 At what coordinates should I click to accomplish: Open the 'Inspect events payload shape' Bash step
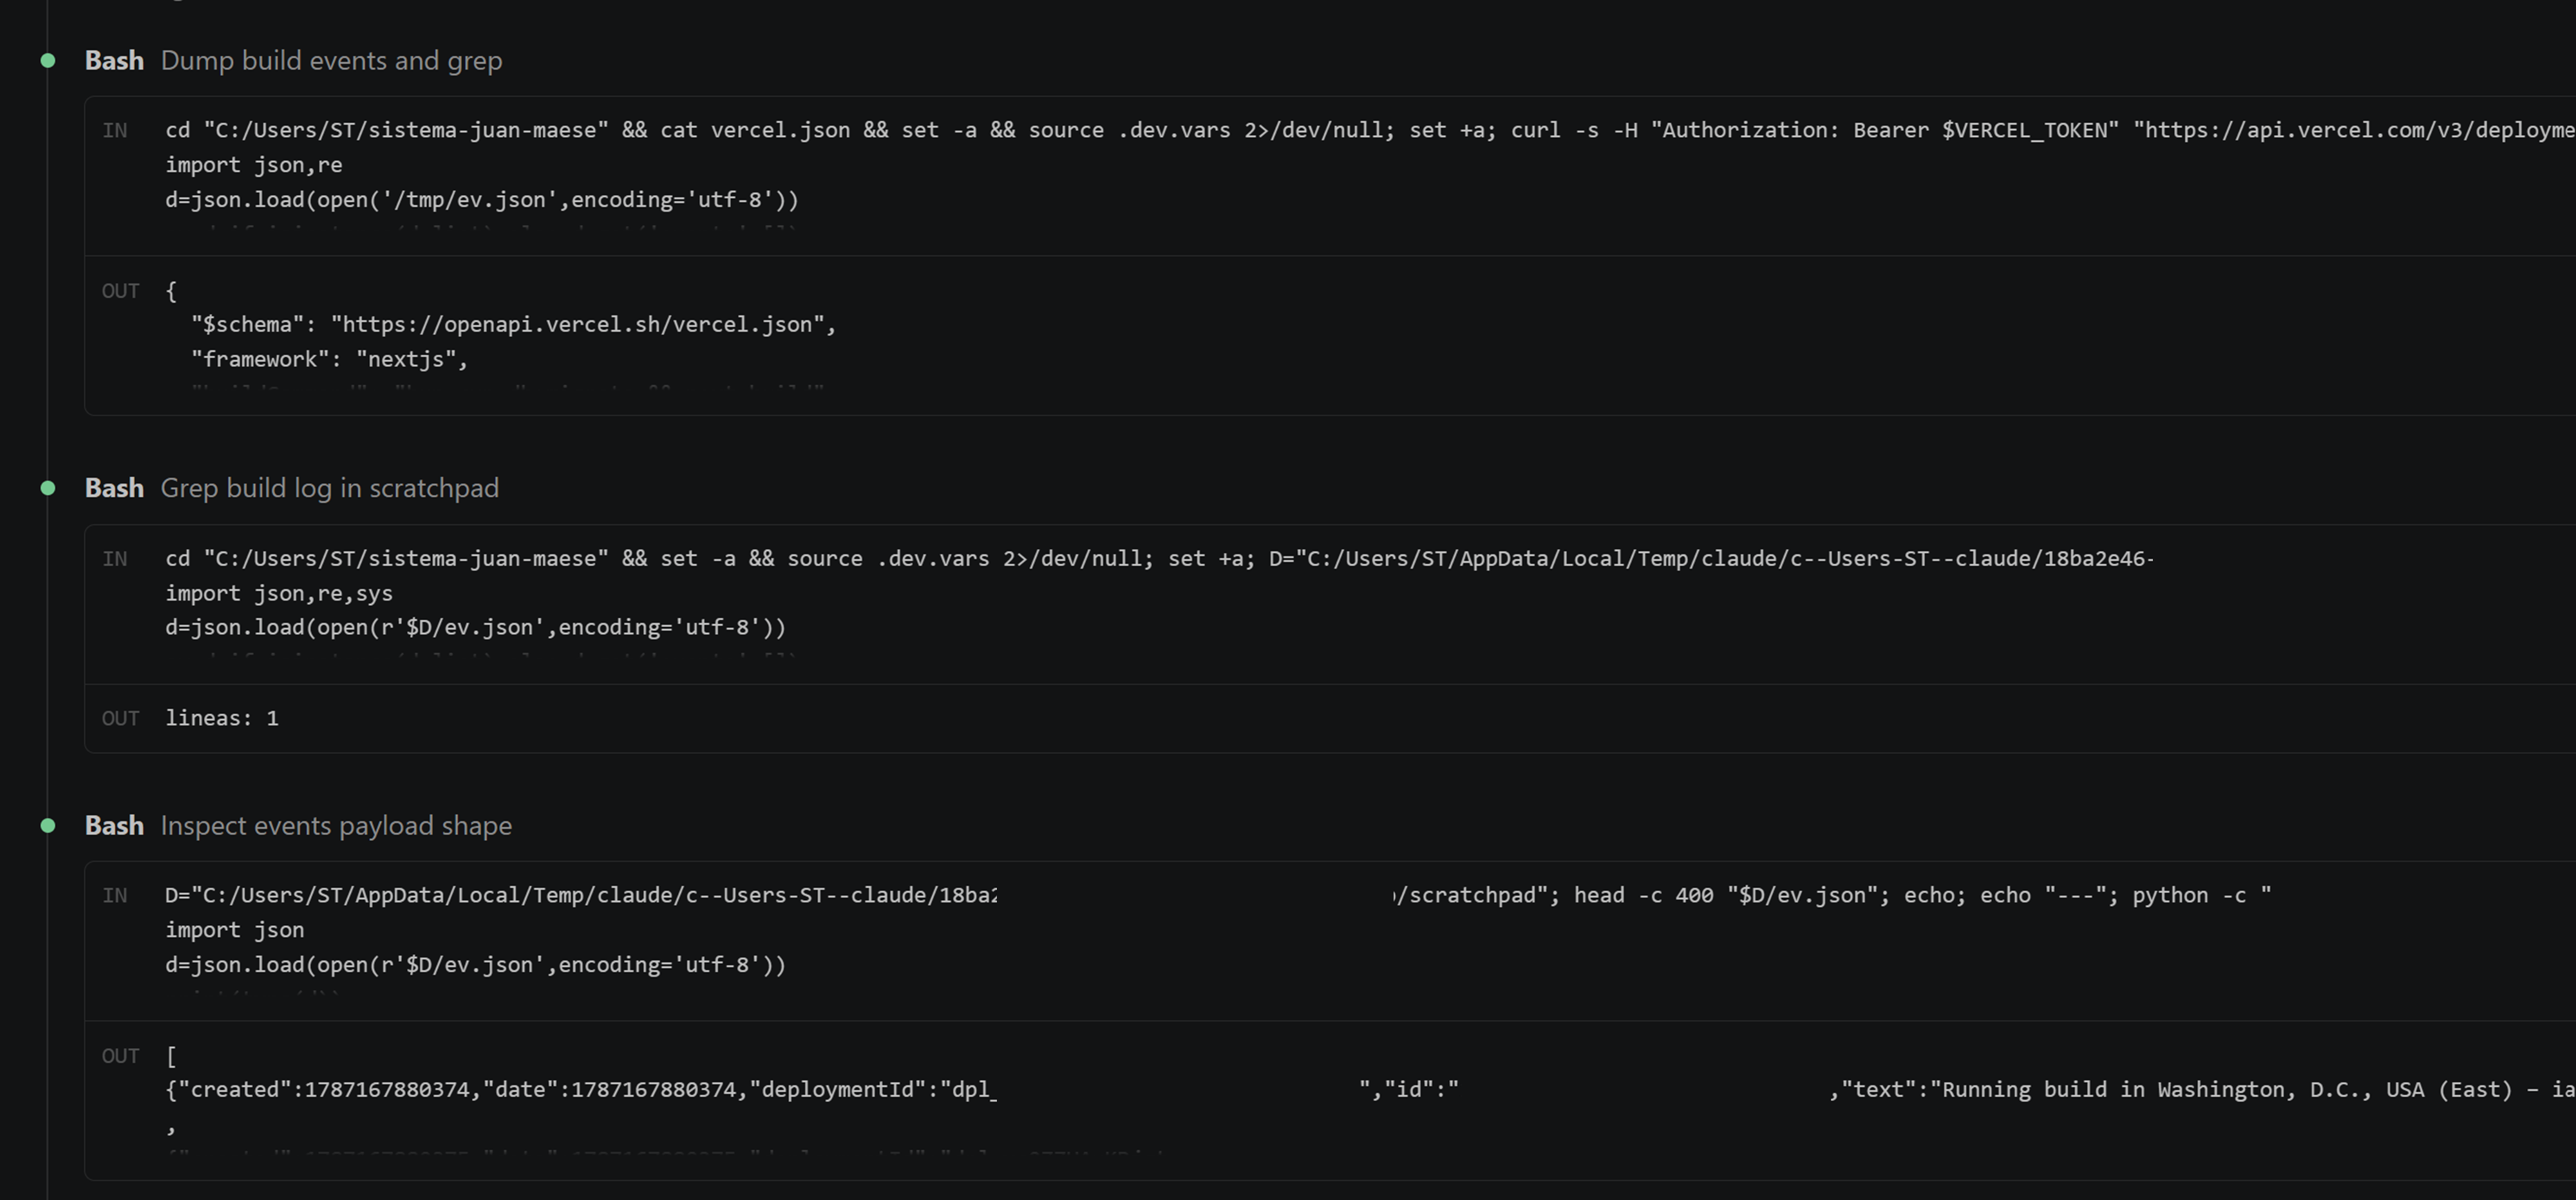pos(298,826)
